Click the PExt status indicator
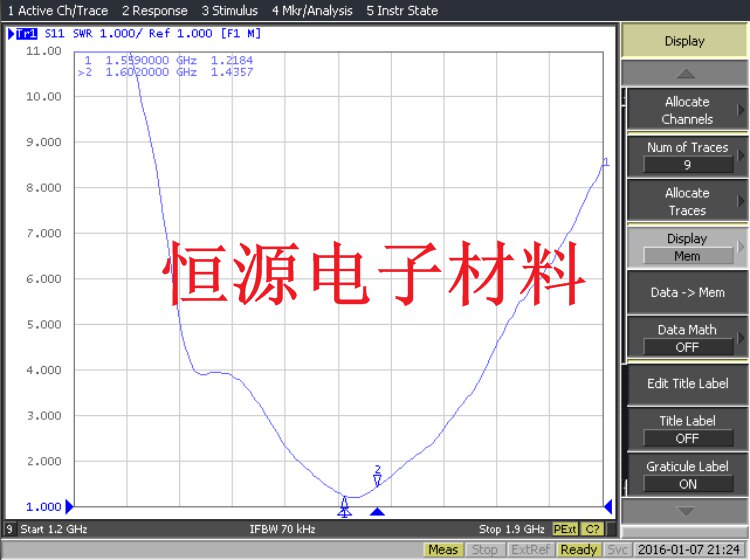Screen dimensions: 750x560 coord(565,529)
